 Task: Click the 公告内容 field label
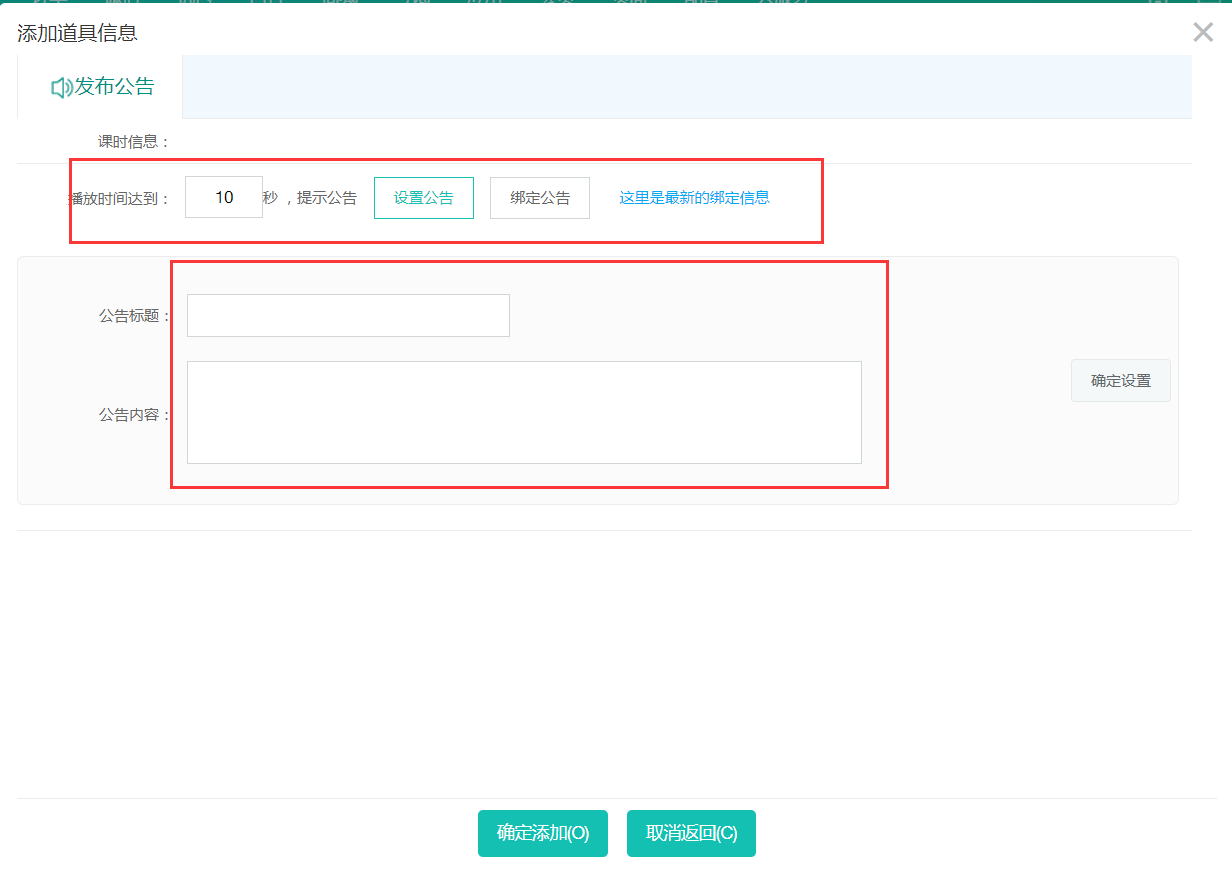135,415
